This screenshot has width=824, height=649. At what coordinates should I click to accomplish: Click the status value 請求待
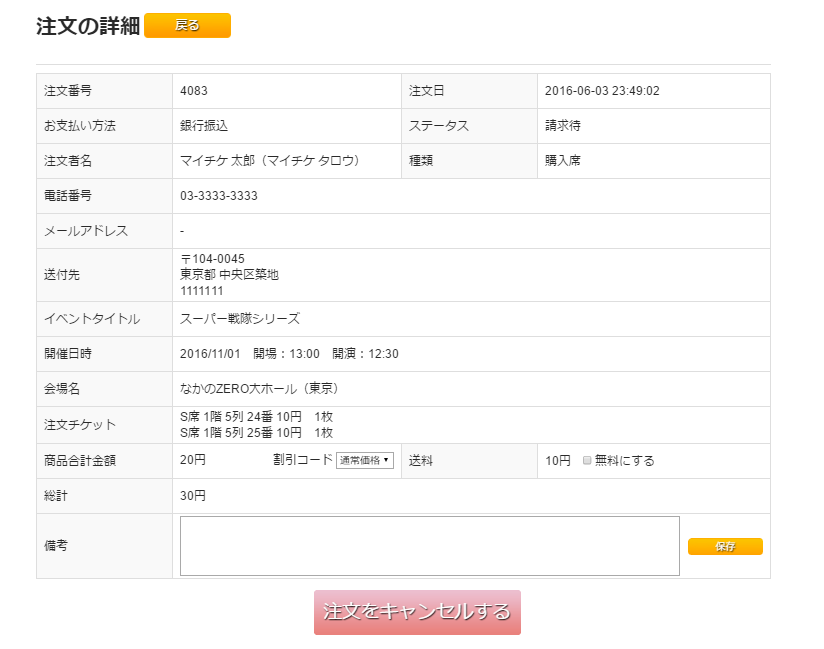click(x=563, y=126)
